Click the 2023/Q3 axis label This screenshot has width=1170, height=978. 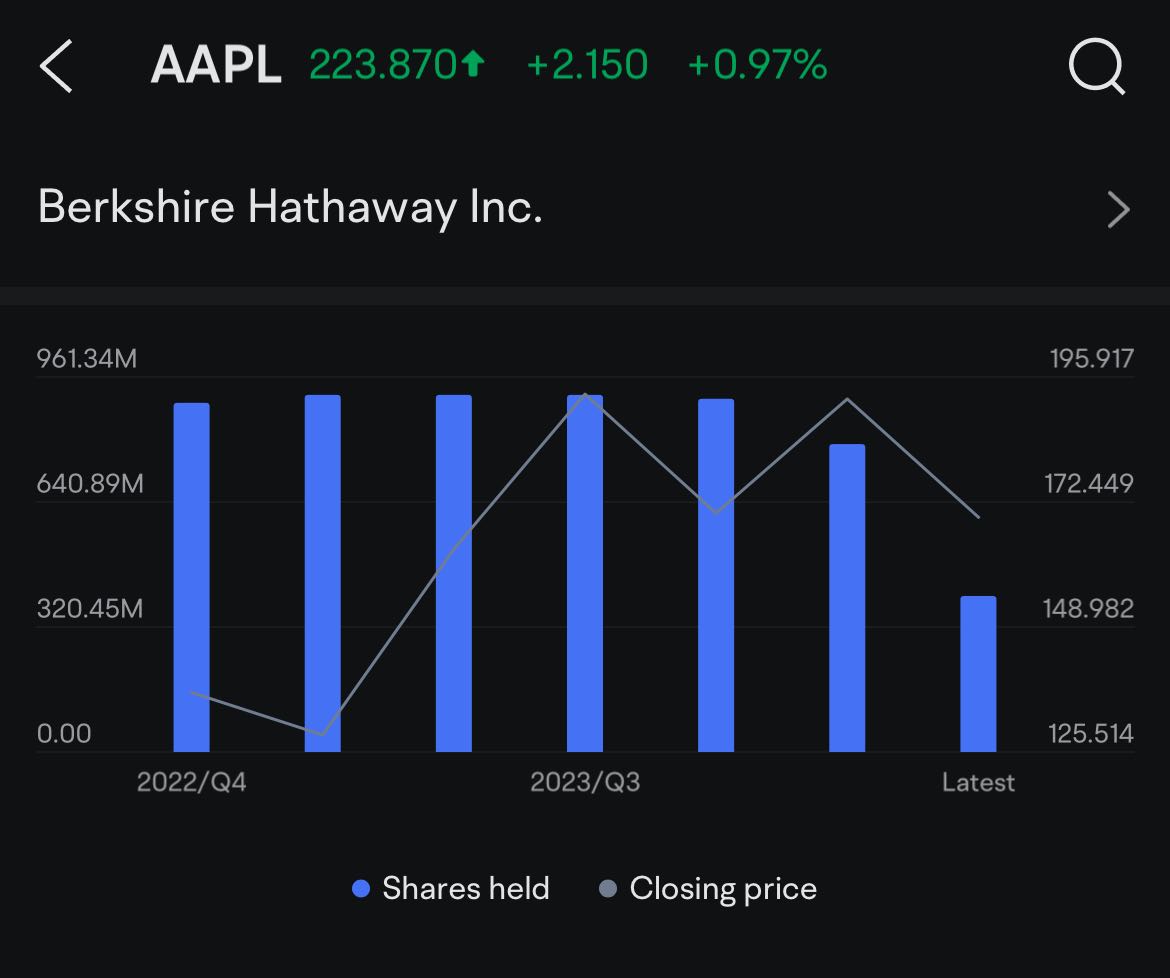585,782
